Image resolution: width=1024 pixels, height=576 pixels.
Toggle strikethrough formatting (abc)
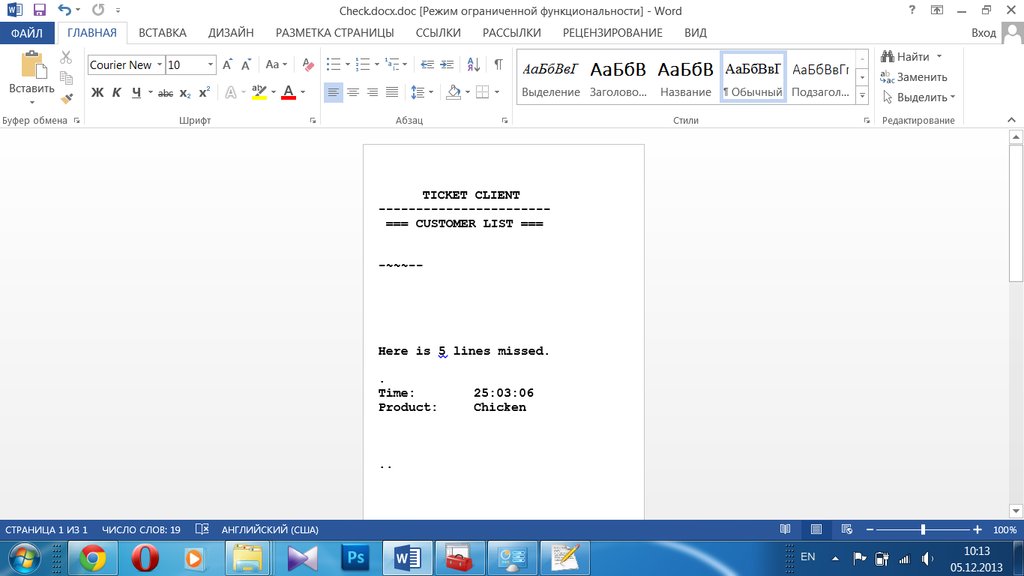point(166,93)
